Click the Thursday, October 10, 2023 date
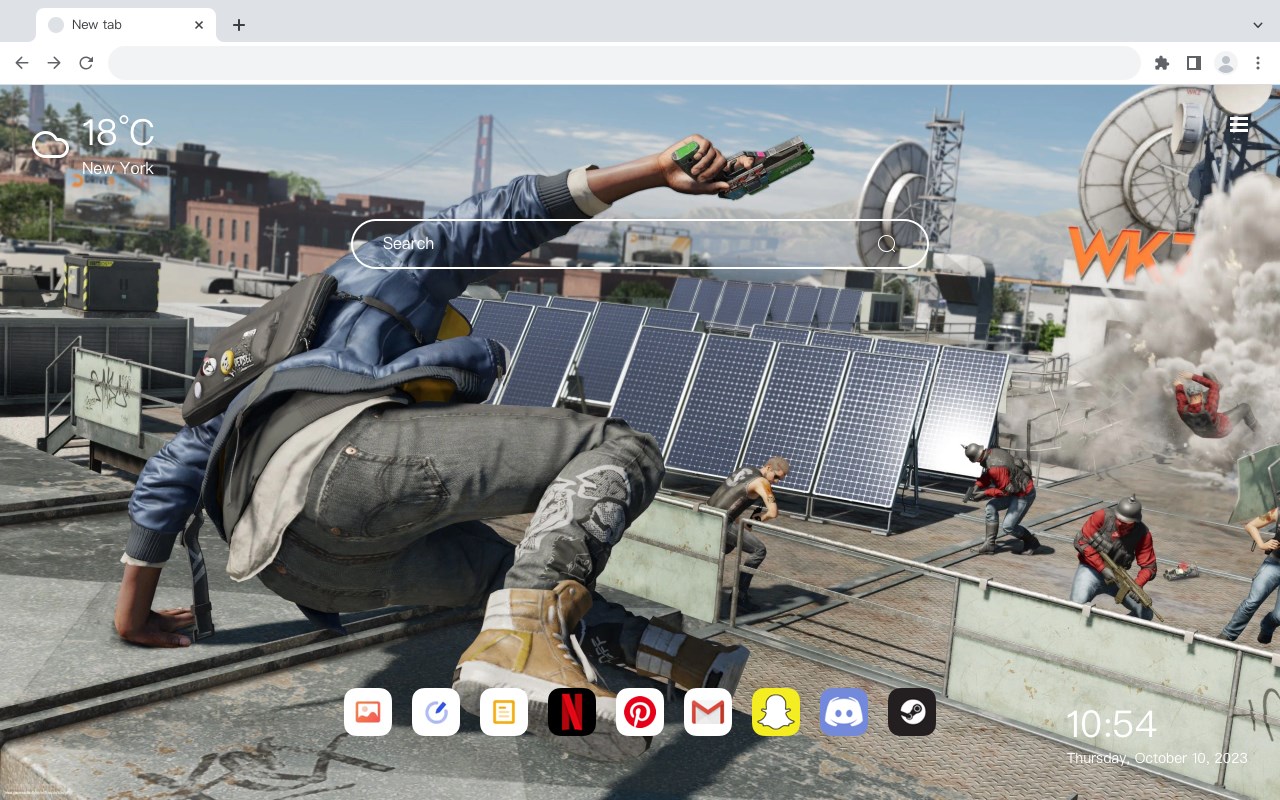The width and height of the screenshot is (1280, 800). 1157,758
